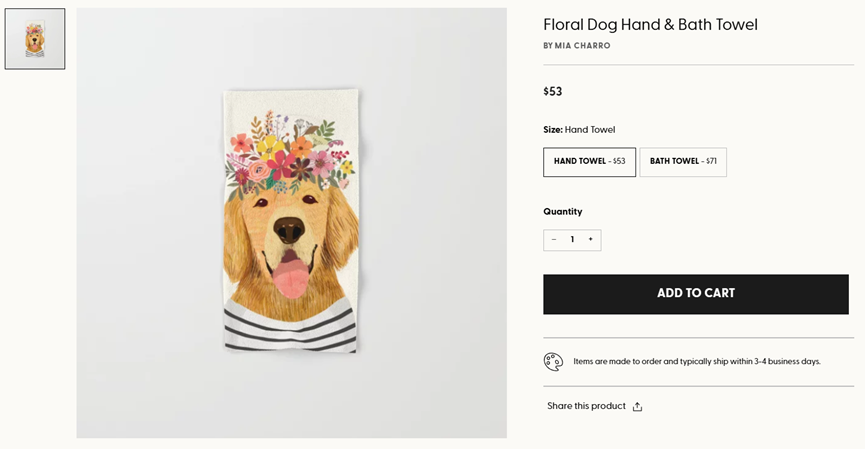
Task: Click the palette icon beside shipping info
Action: tap(553, 362)
